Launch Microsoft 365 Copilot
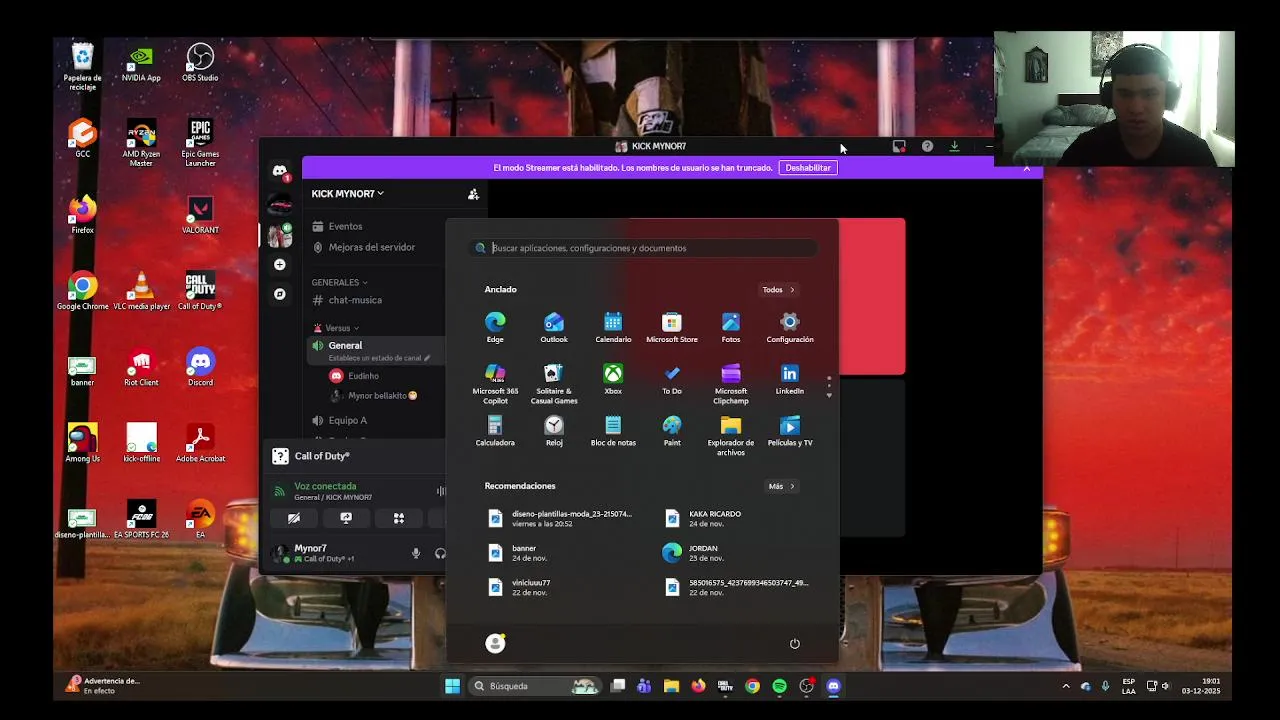Image resolution: width=1280 pixels, height=720 pixels. pyautogui.click(x=495, y=384)
